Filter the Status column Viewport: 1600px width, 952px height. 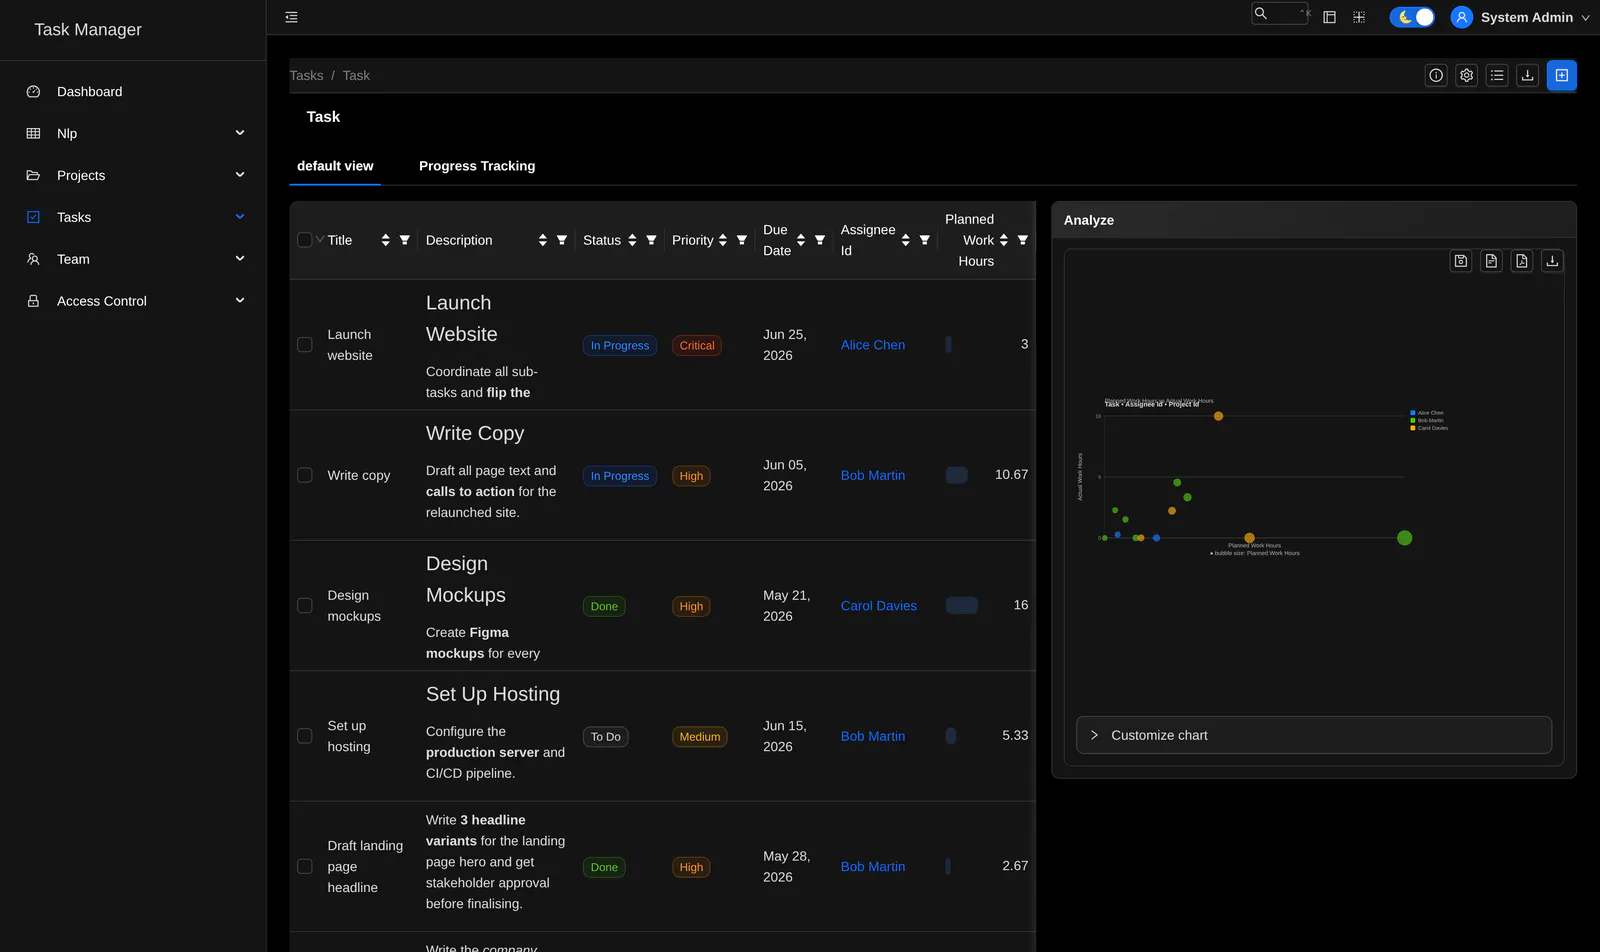[x=652, y=240]
